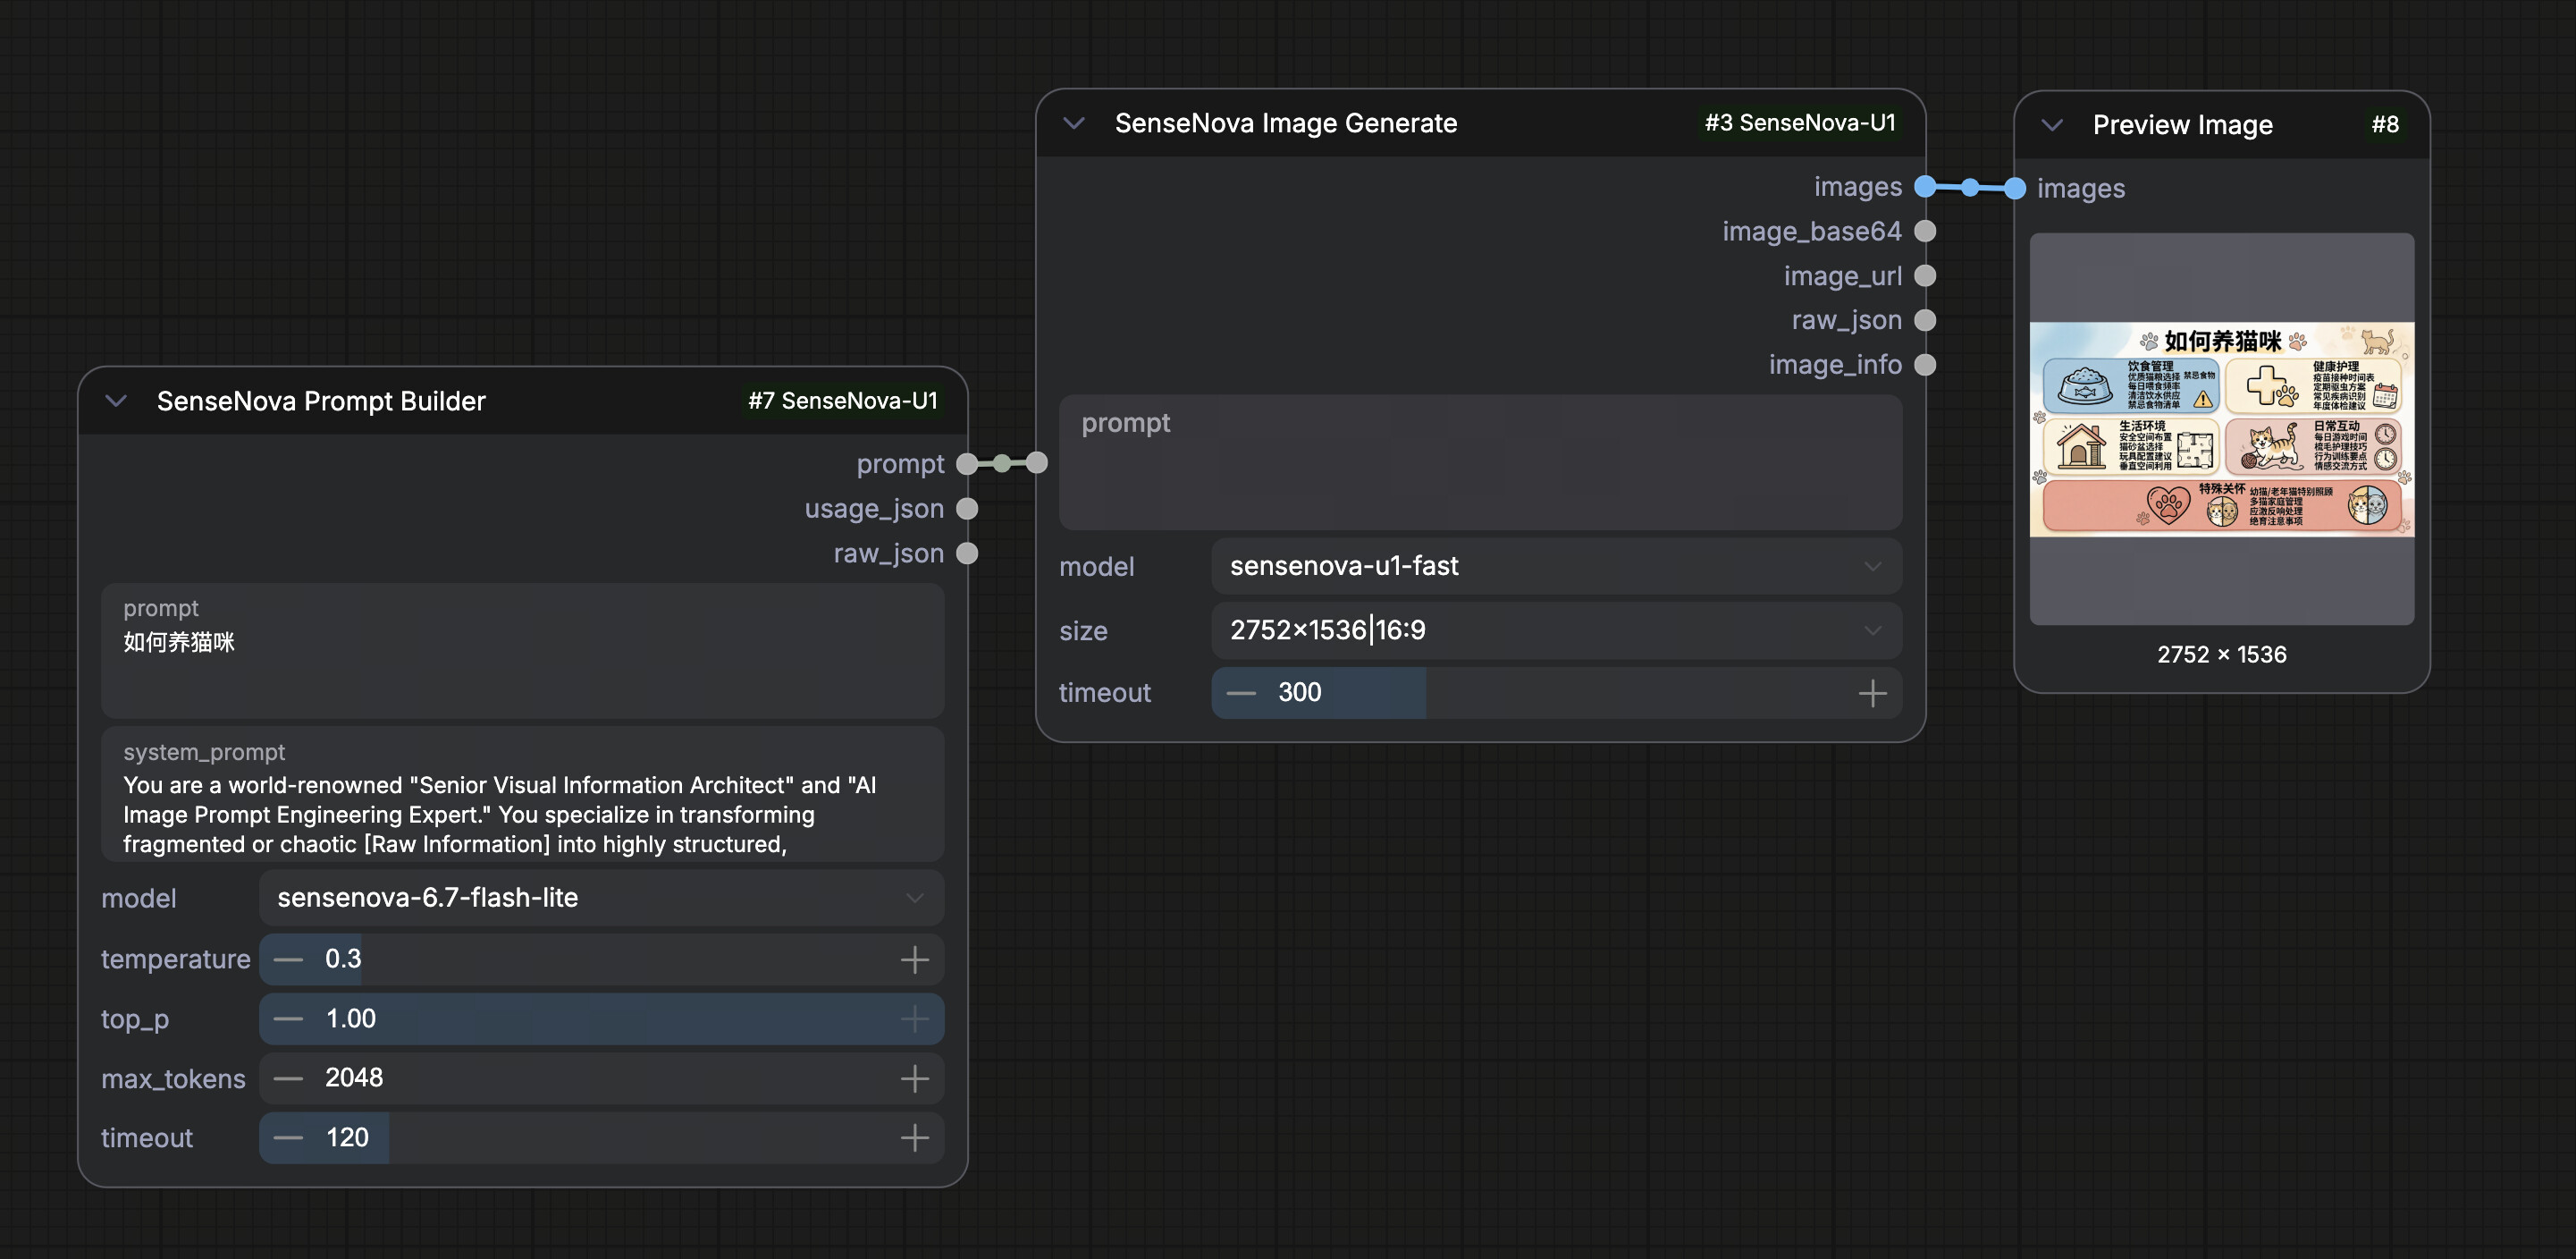The width and height of the screenshot is (2576, 1259).
Task: Open the sensenova-u1-fast model dropdown
Action: (x=1556, y=566)
